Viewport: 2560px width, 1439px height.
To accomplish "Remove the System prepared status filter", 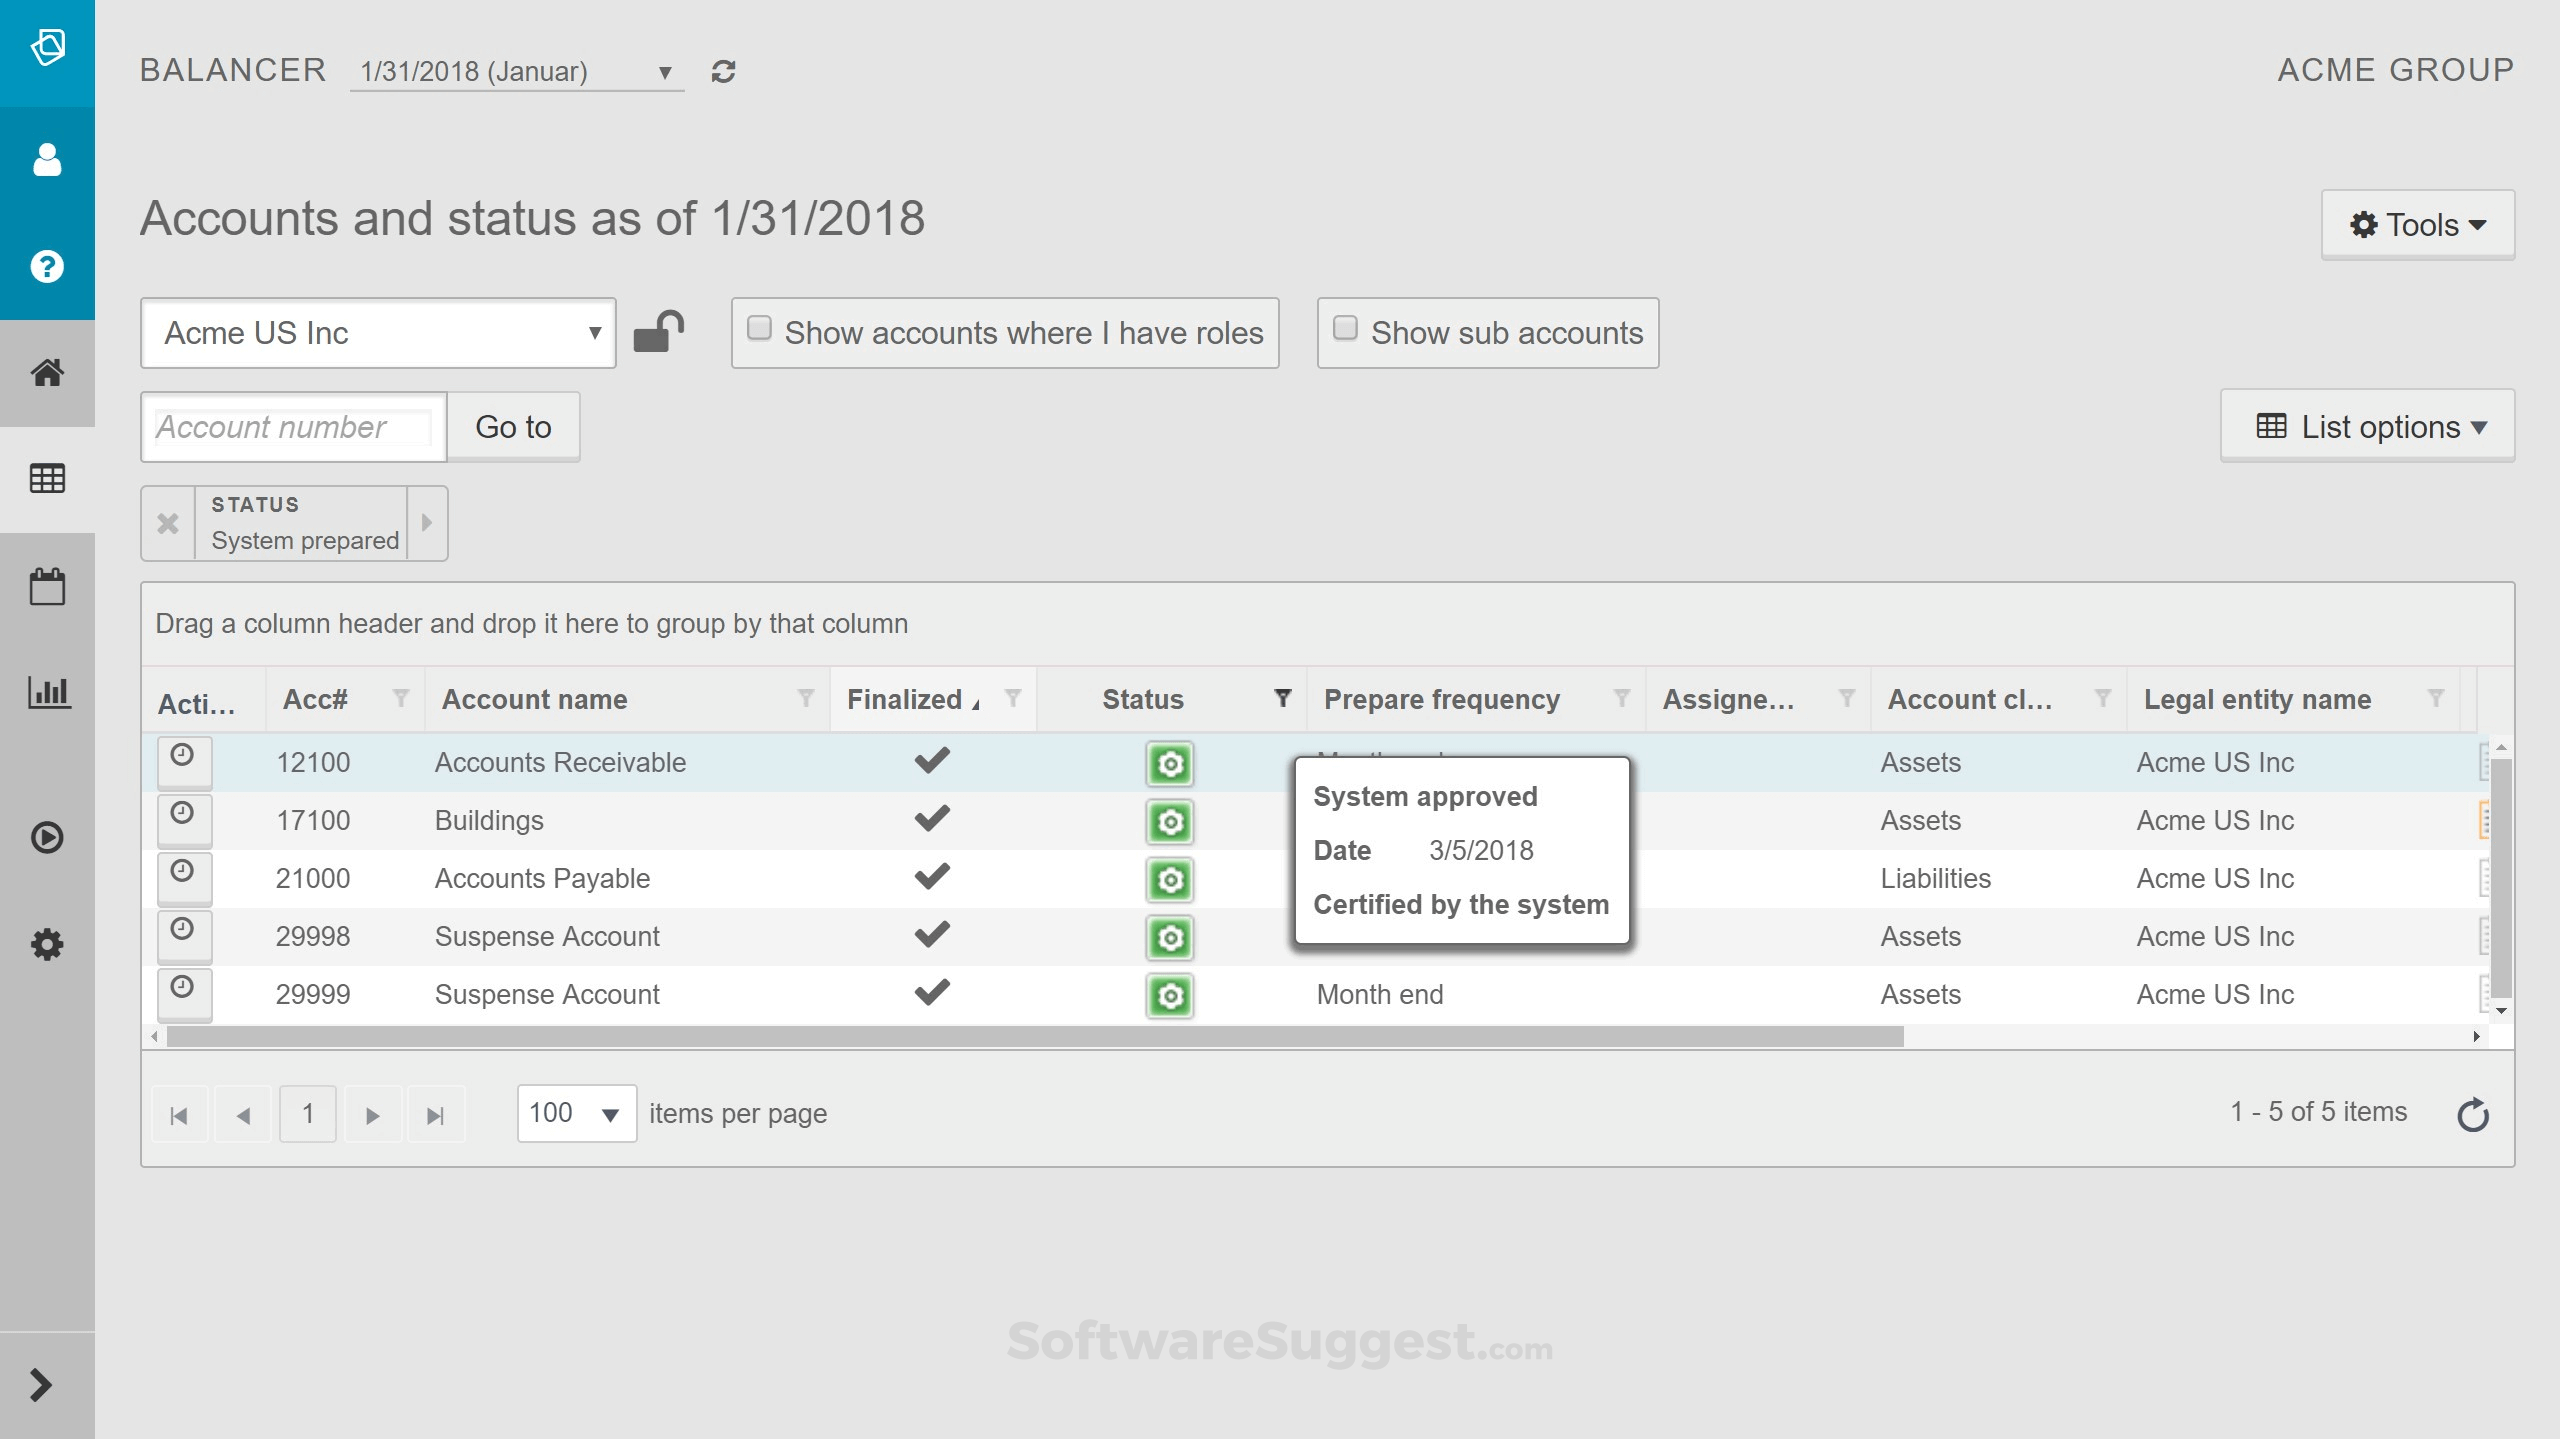I will 168,523.
